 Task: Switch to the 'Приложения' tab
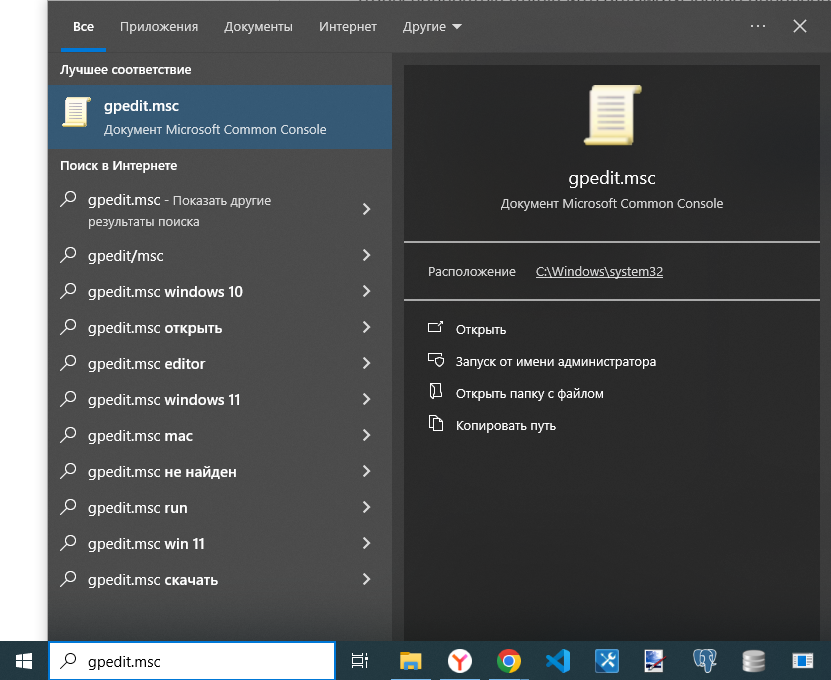[159, 27]
